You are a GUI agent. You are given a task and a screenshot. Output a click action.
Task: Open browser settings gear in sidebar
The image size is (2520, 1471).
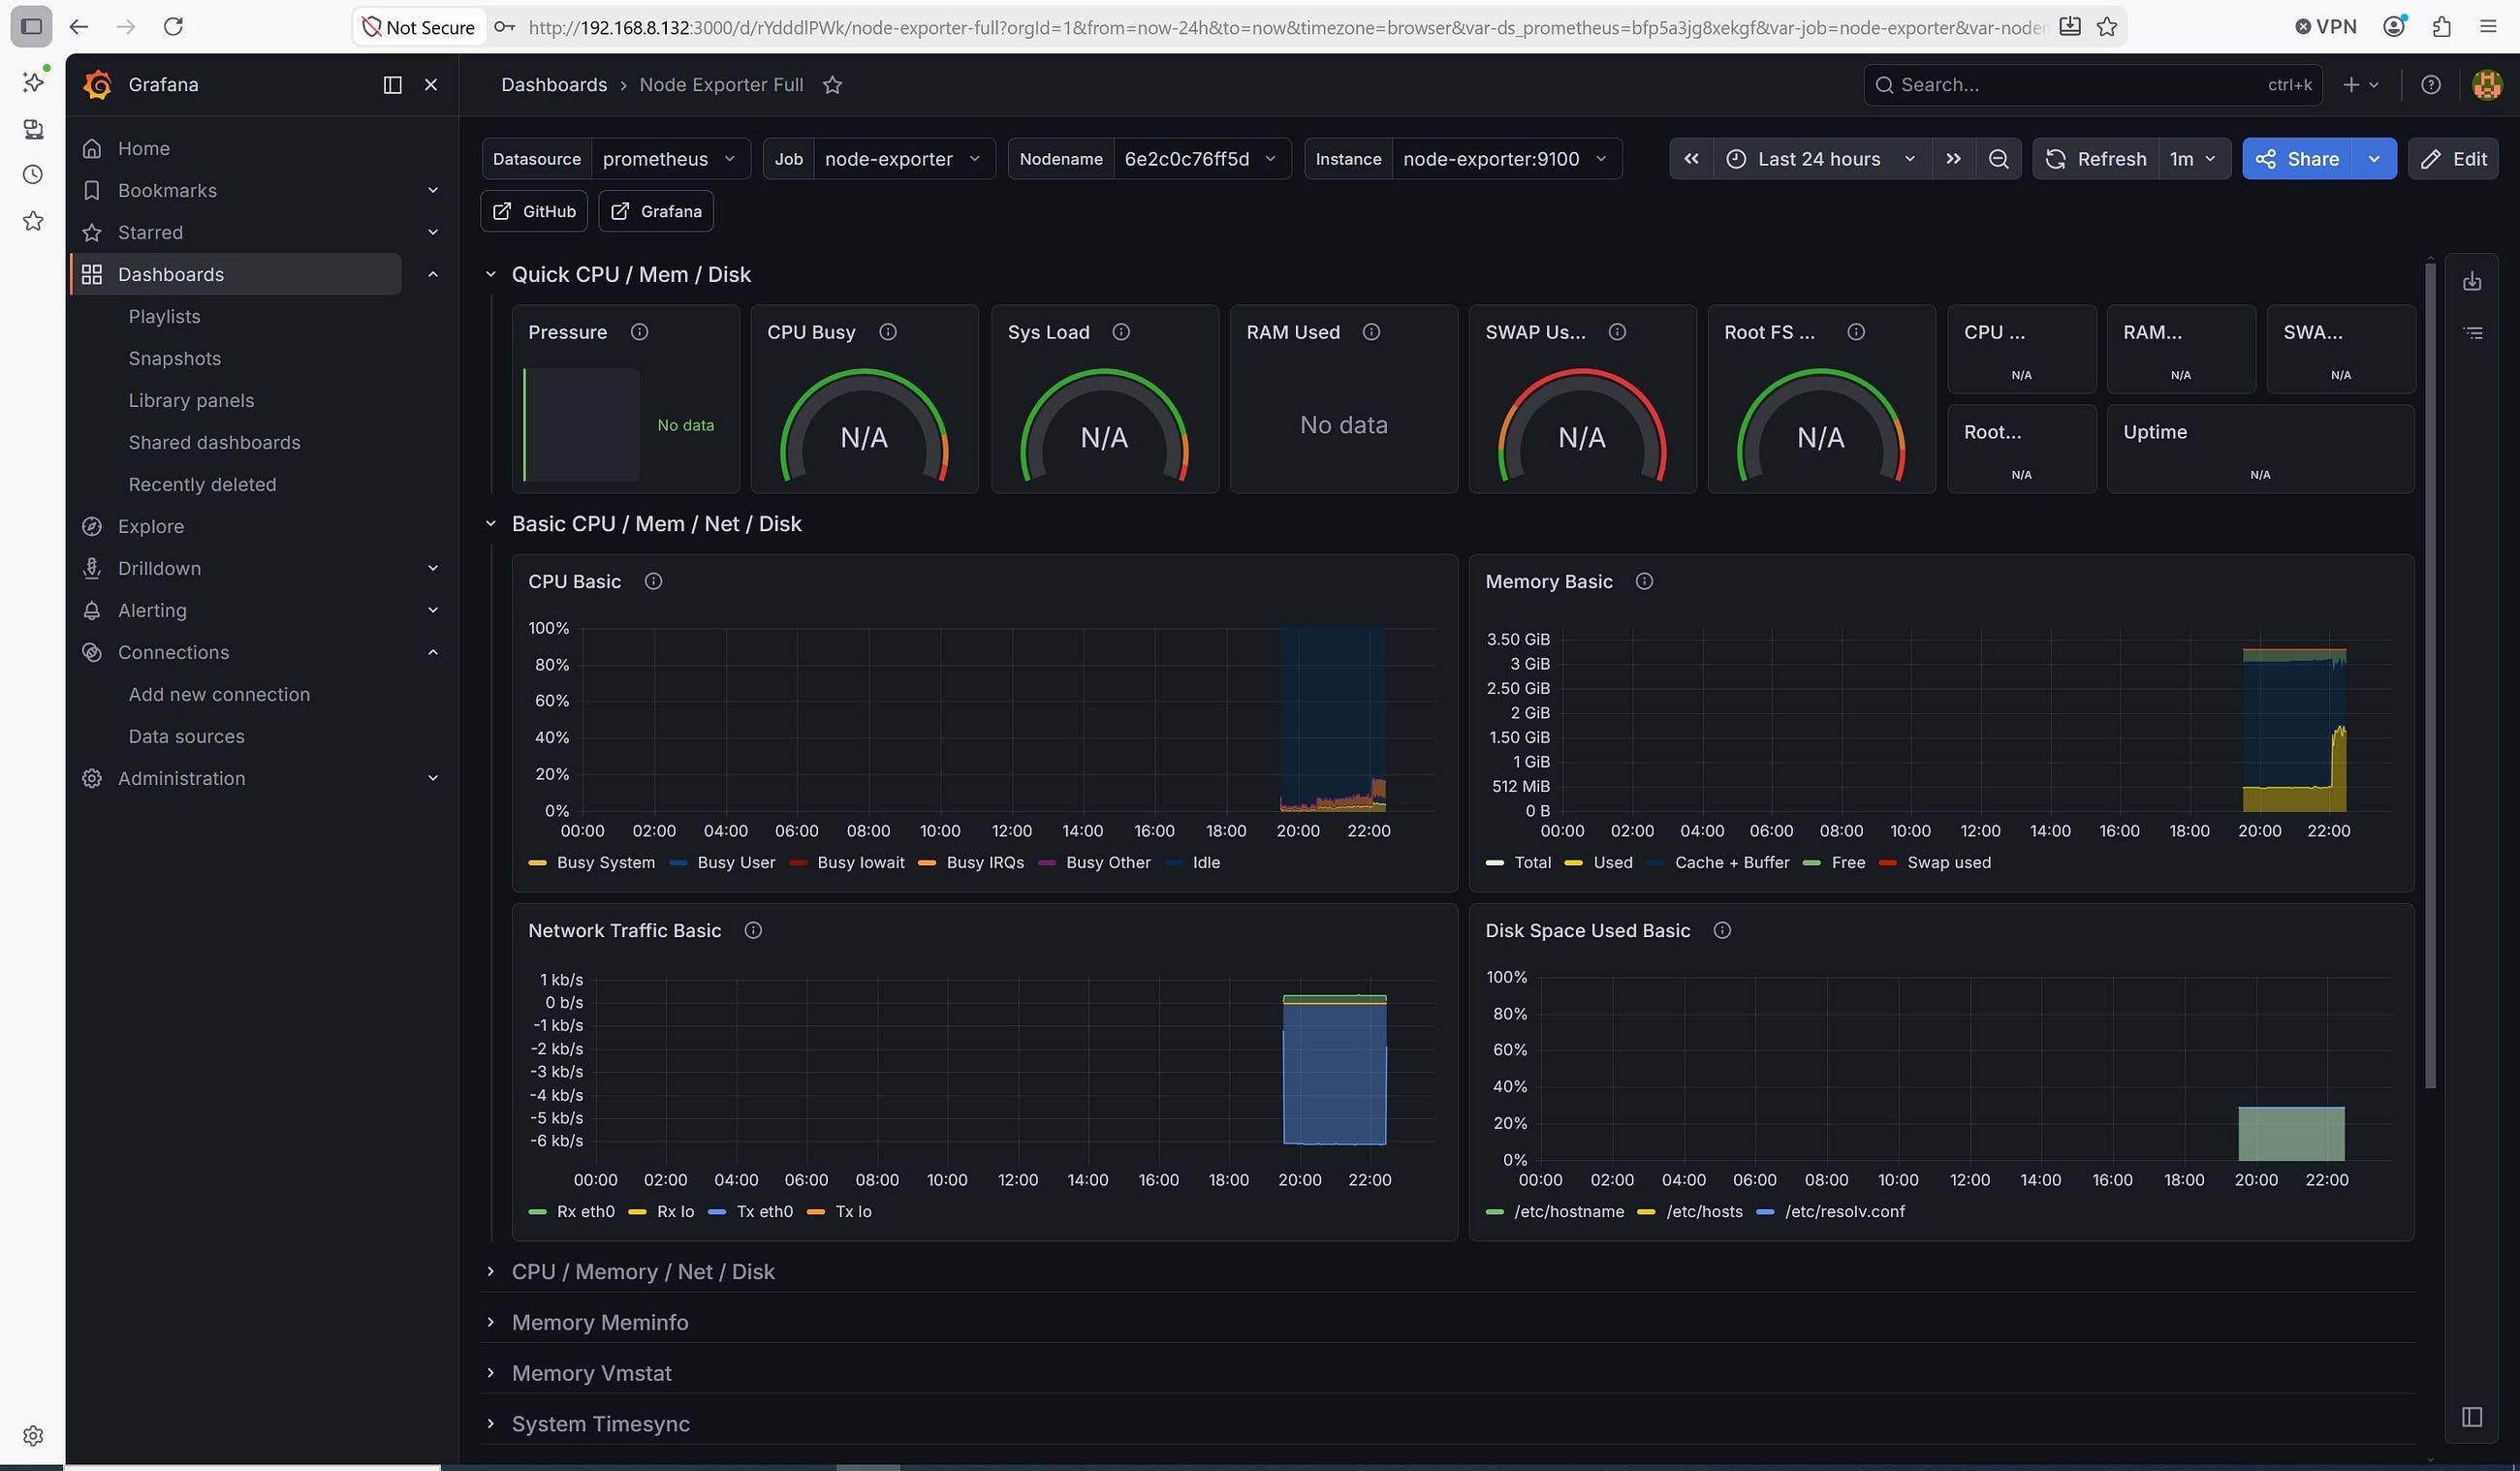point(33,1436)
